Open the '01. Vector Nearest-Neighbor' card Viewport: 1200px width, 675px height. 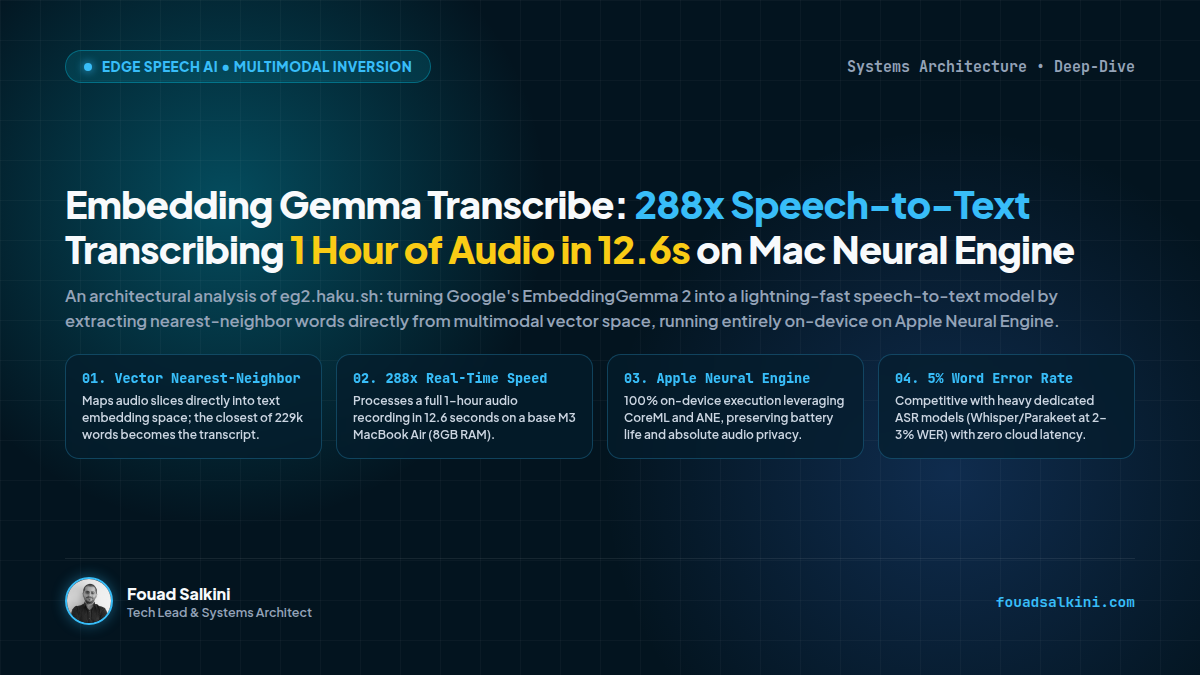(193, 407)
